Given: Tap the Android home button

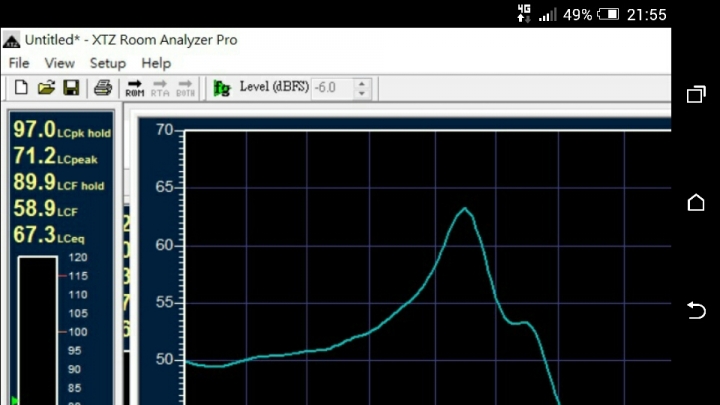Looking at the screenshot, I should tap(696, 202).
